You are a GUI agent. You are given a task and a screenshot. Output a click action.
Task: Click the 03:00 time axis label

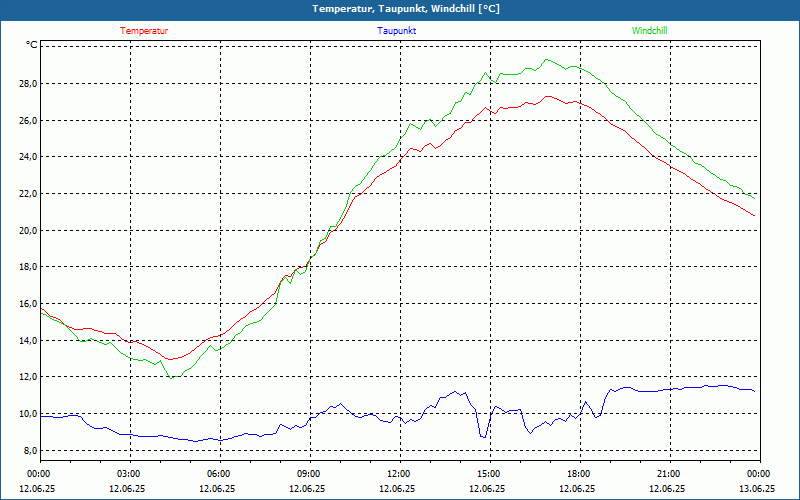(x=128, y=474)
